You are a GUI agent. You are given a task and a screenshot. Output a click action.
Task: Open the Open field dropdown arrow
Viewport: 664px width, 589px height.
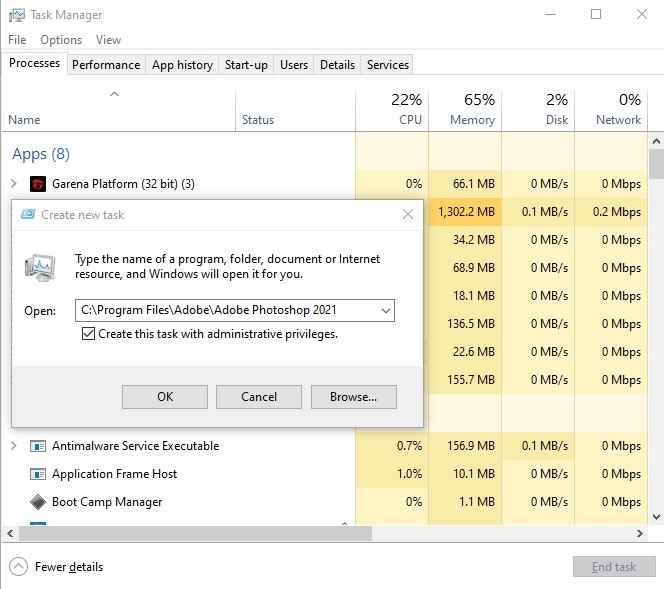pos(385,310)
